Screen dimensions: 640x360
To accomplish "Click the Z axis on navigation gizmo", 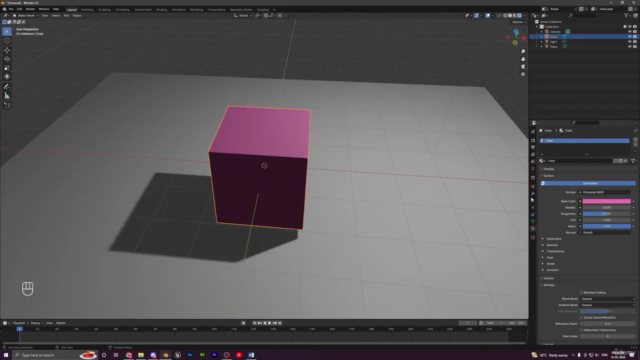I will [516, 32].
